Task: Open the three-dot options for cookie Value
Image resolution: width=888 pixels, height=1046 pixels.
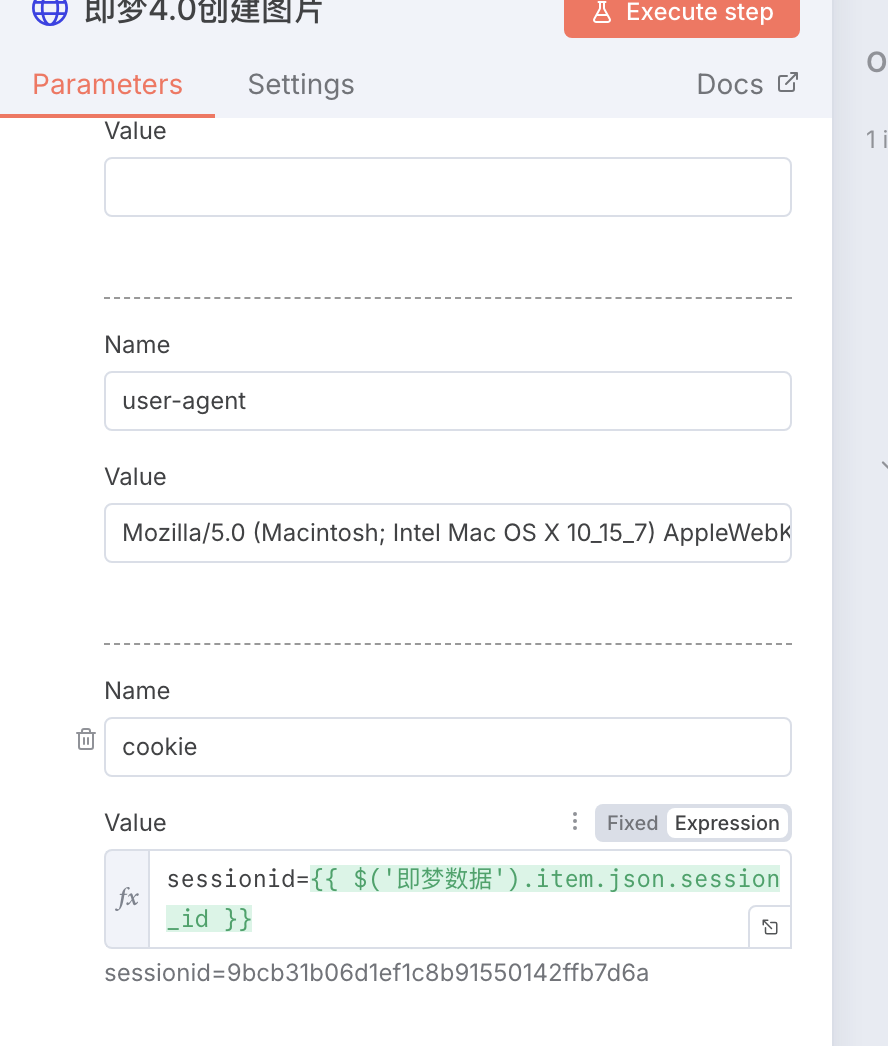Action: point(575,822)
